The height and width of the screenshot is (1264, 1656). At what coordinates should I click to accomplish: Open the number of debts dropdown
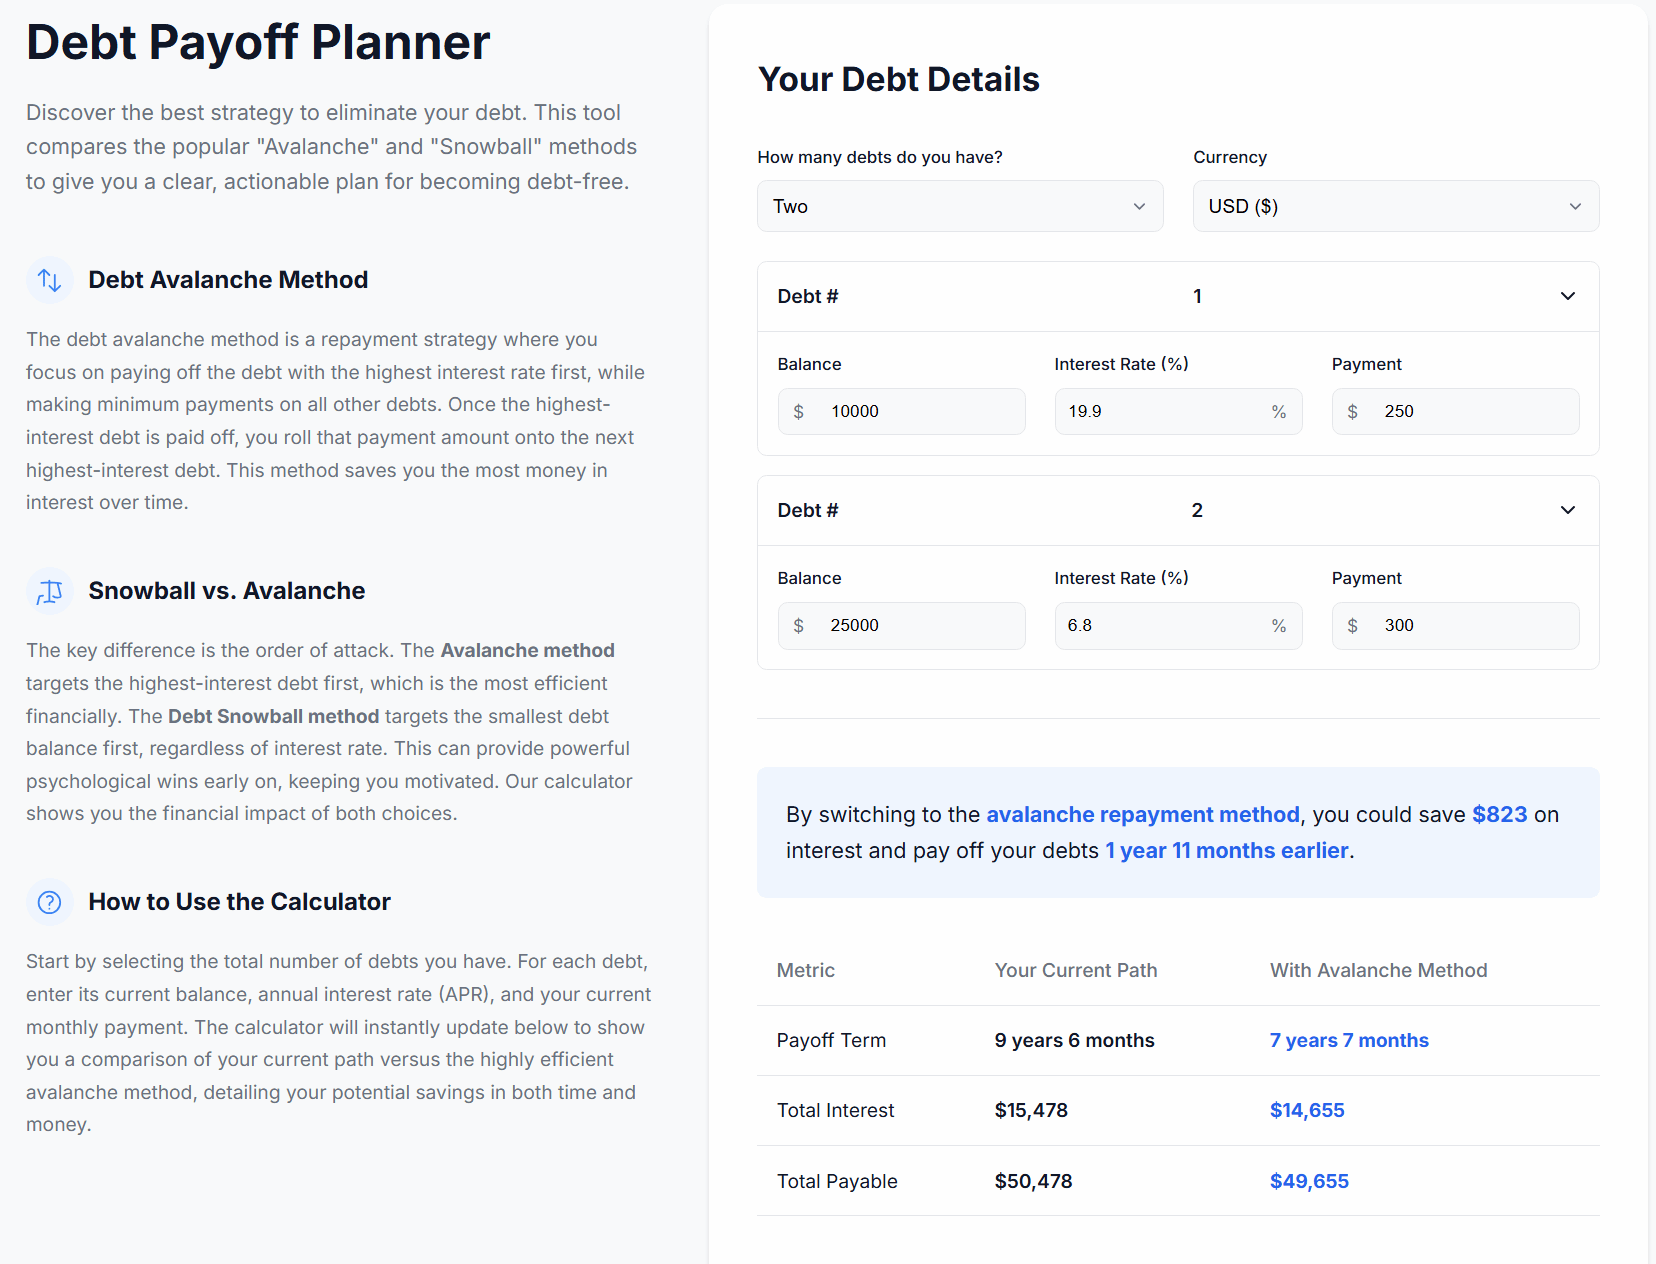(x=958, y=206)
